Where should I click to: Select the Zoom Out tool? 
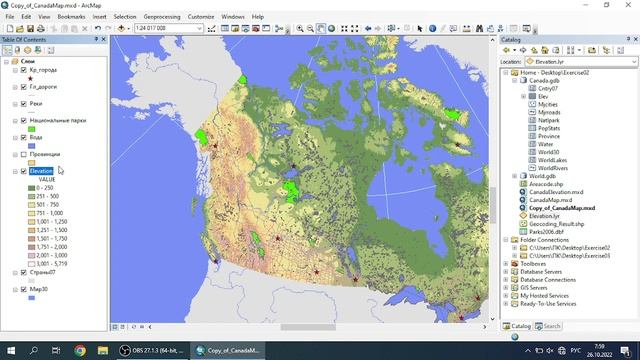click(x=310, y=29)
